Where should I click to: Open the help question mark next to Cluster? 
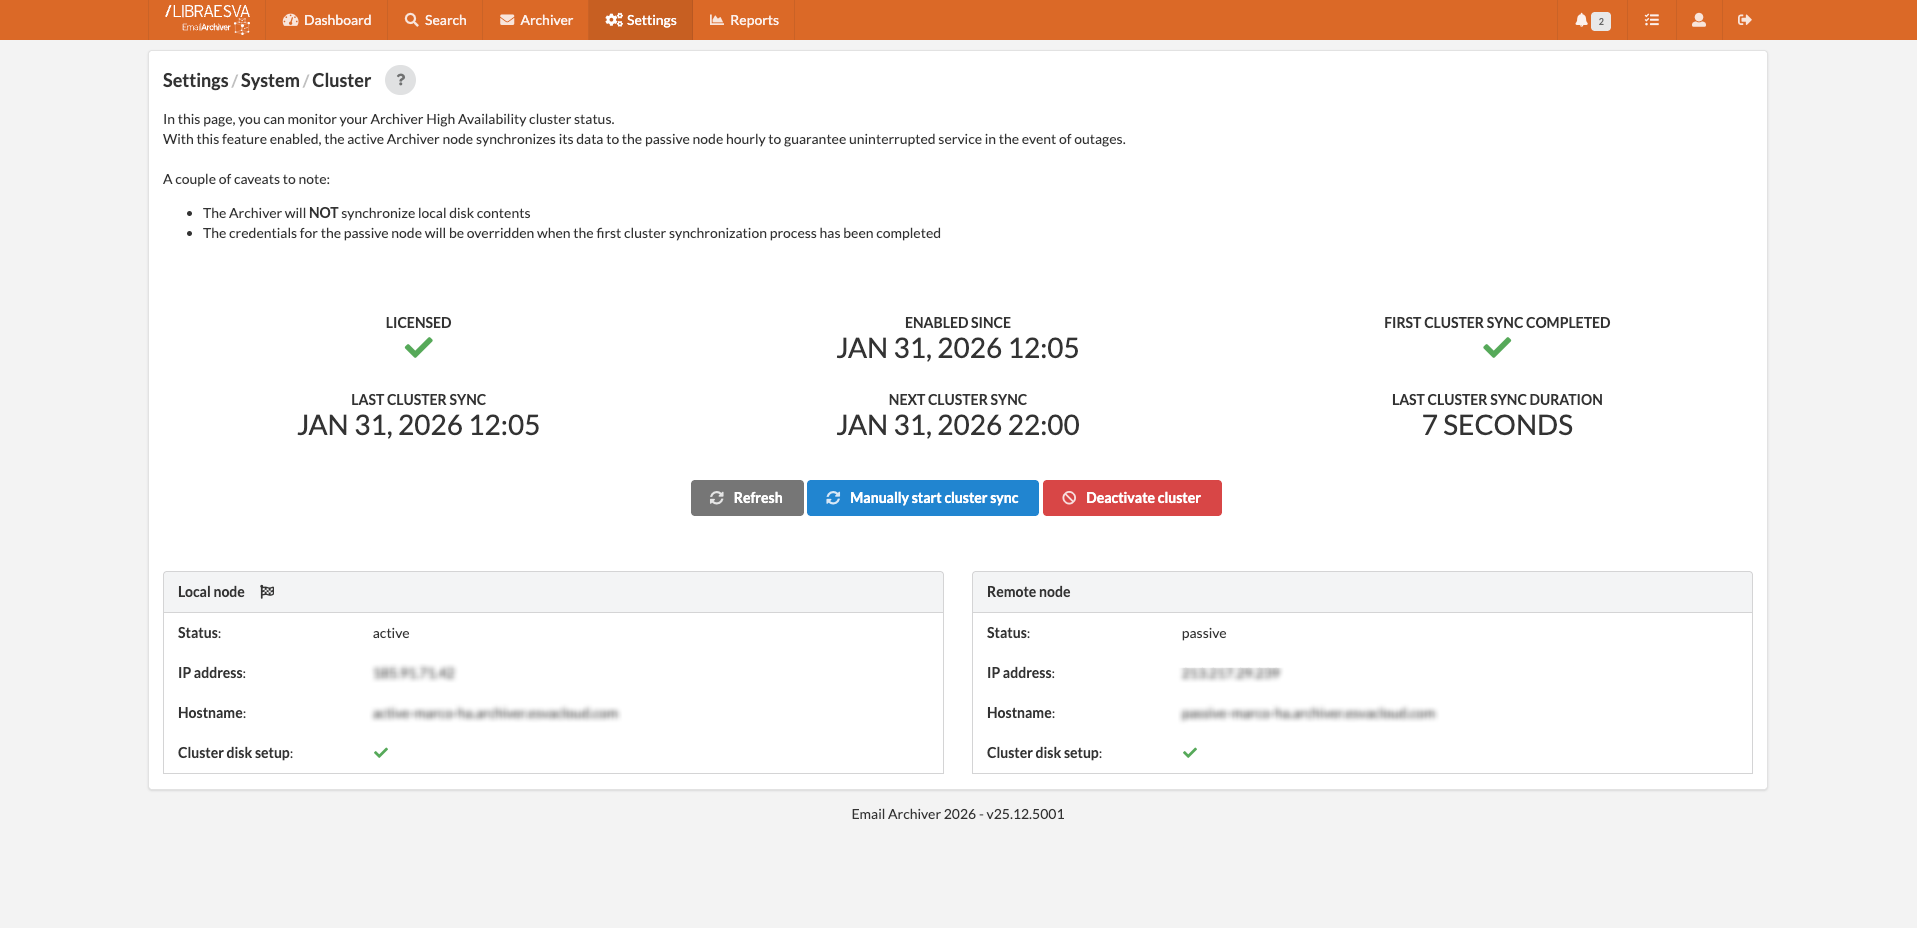pos(400,80)
